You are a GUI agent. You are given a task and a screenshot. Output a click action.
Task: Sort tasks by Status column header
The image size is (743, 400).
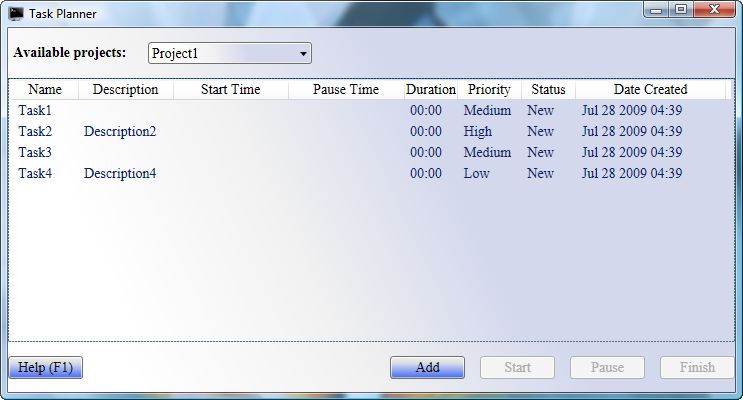tap(548, 90)
